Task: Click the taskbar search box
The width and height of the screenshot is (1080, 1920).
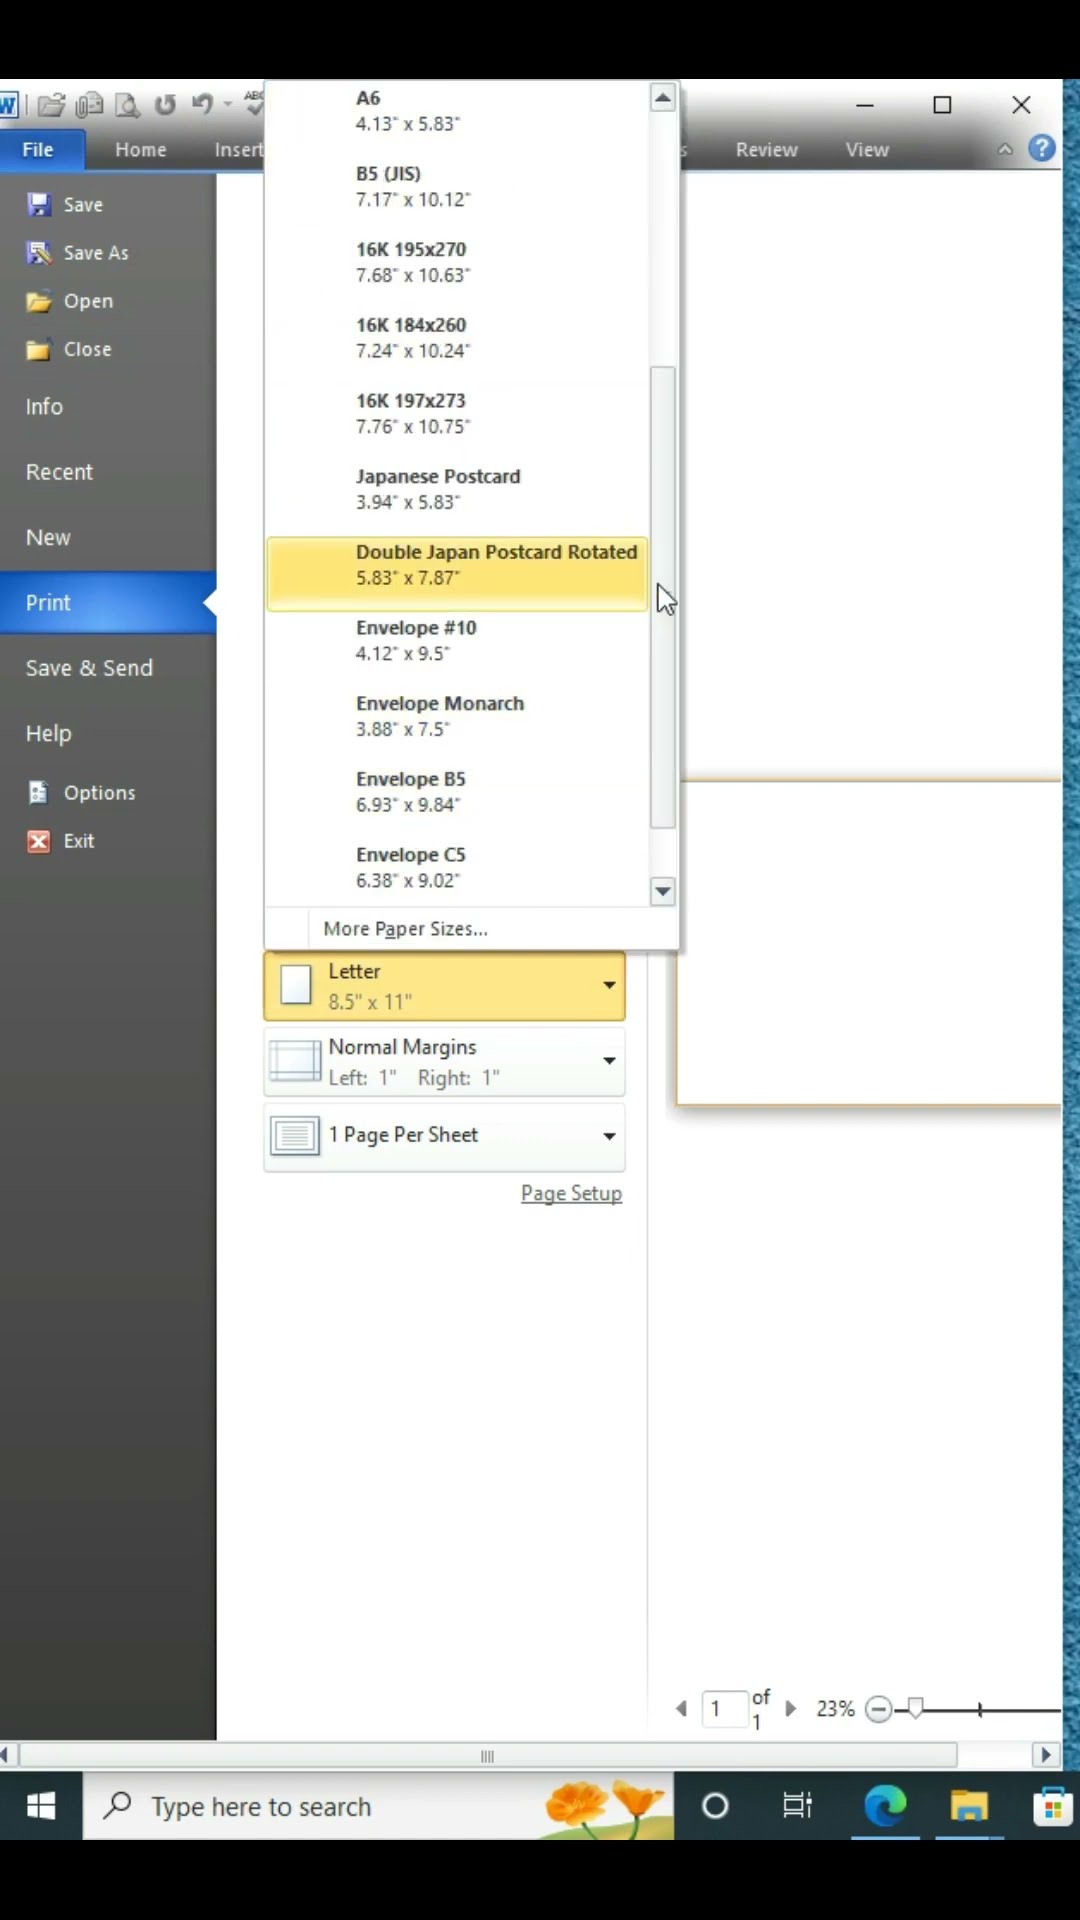Action: (378, 1806)
